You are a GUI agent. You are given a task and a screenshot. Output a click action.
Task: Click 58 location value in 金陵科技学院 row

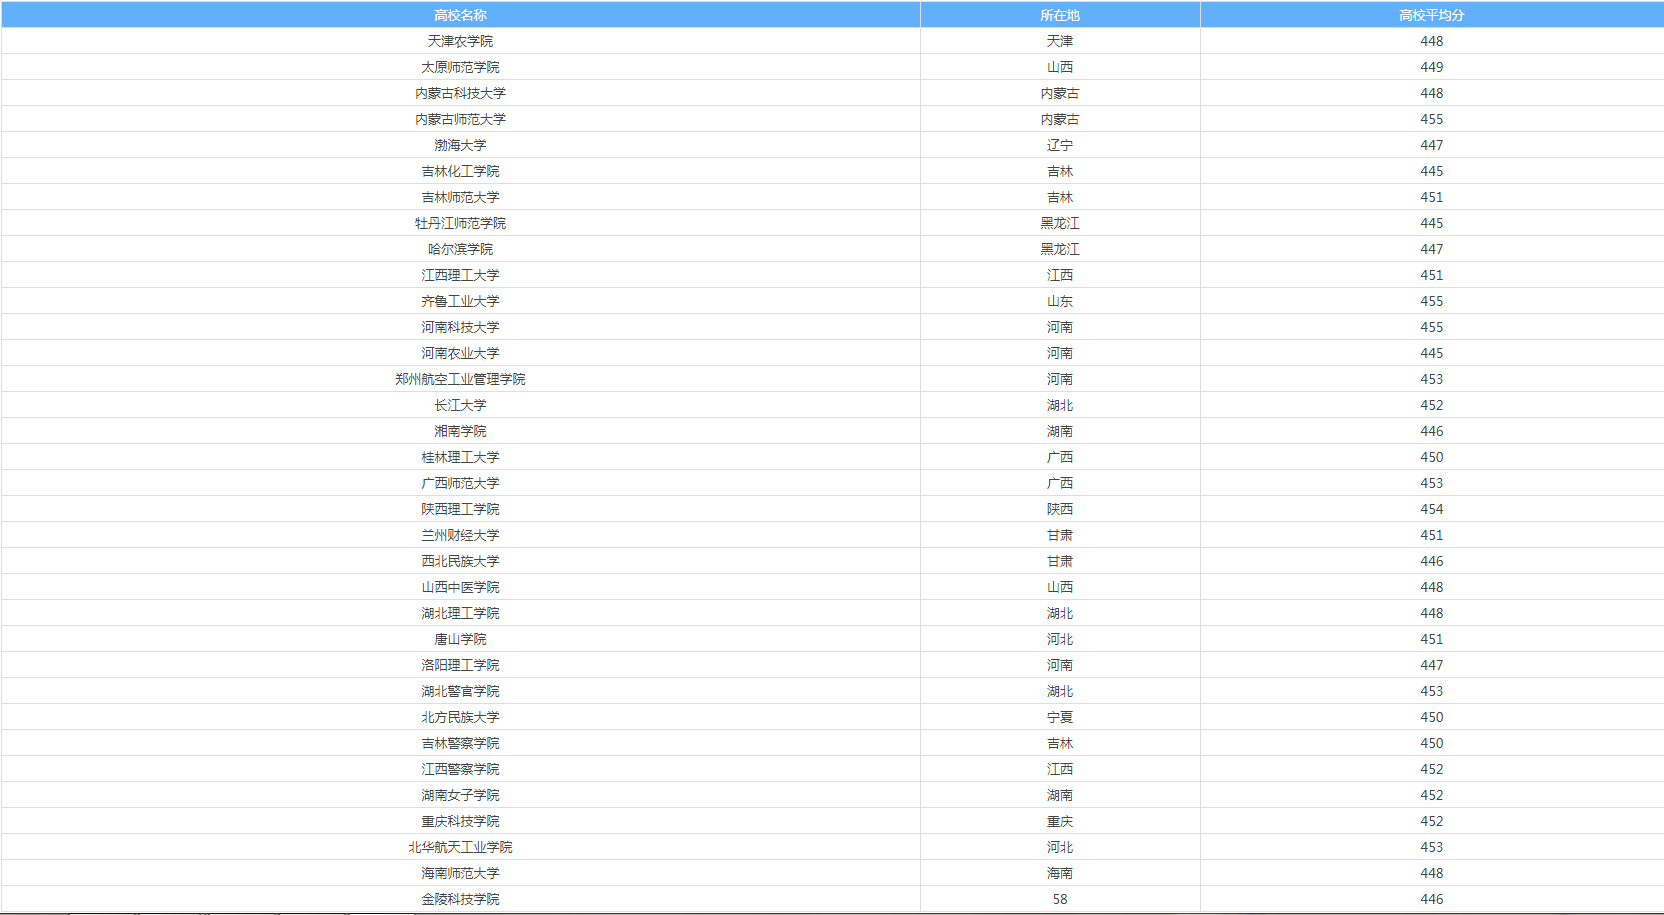[x=1060, y=899]
